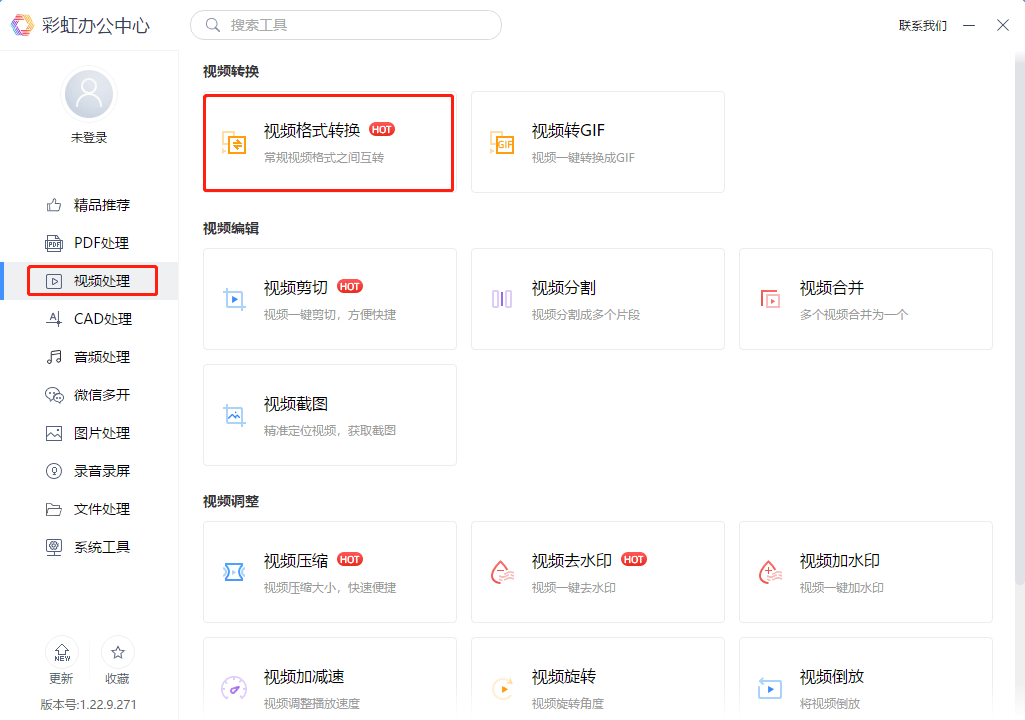Click 未登录 to log in

(89, 137)
